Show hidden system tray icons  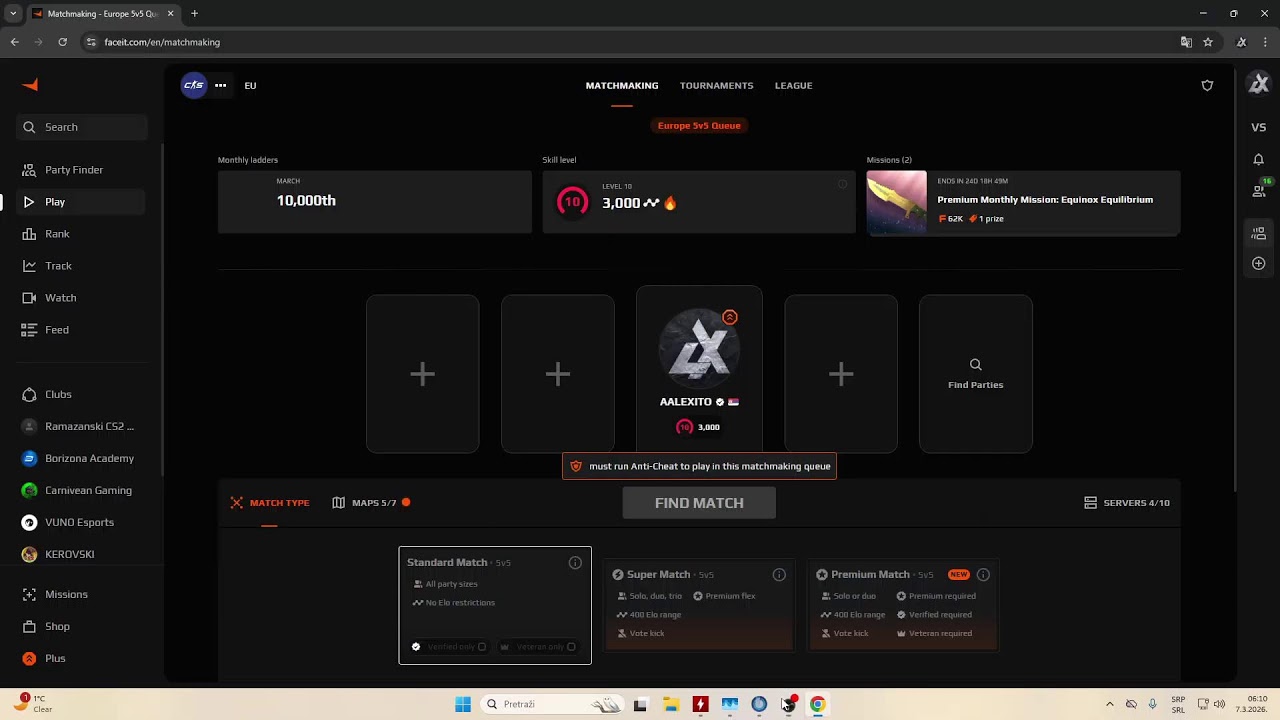tap(1109, 704)
